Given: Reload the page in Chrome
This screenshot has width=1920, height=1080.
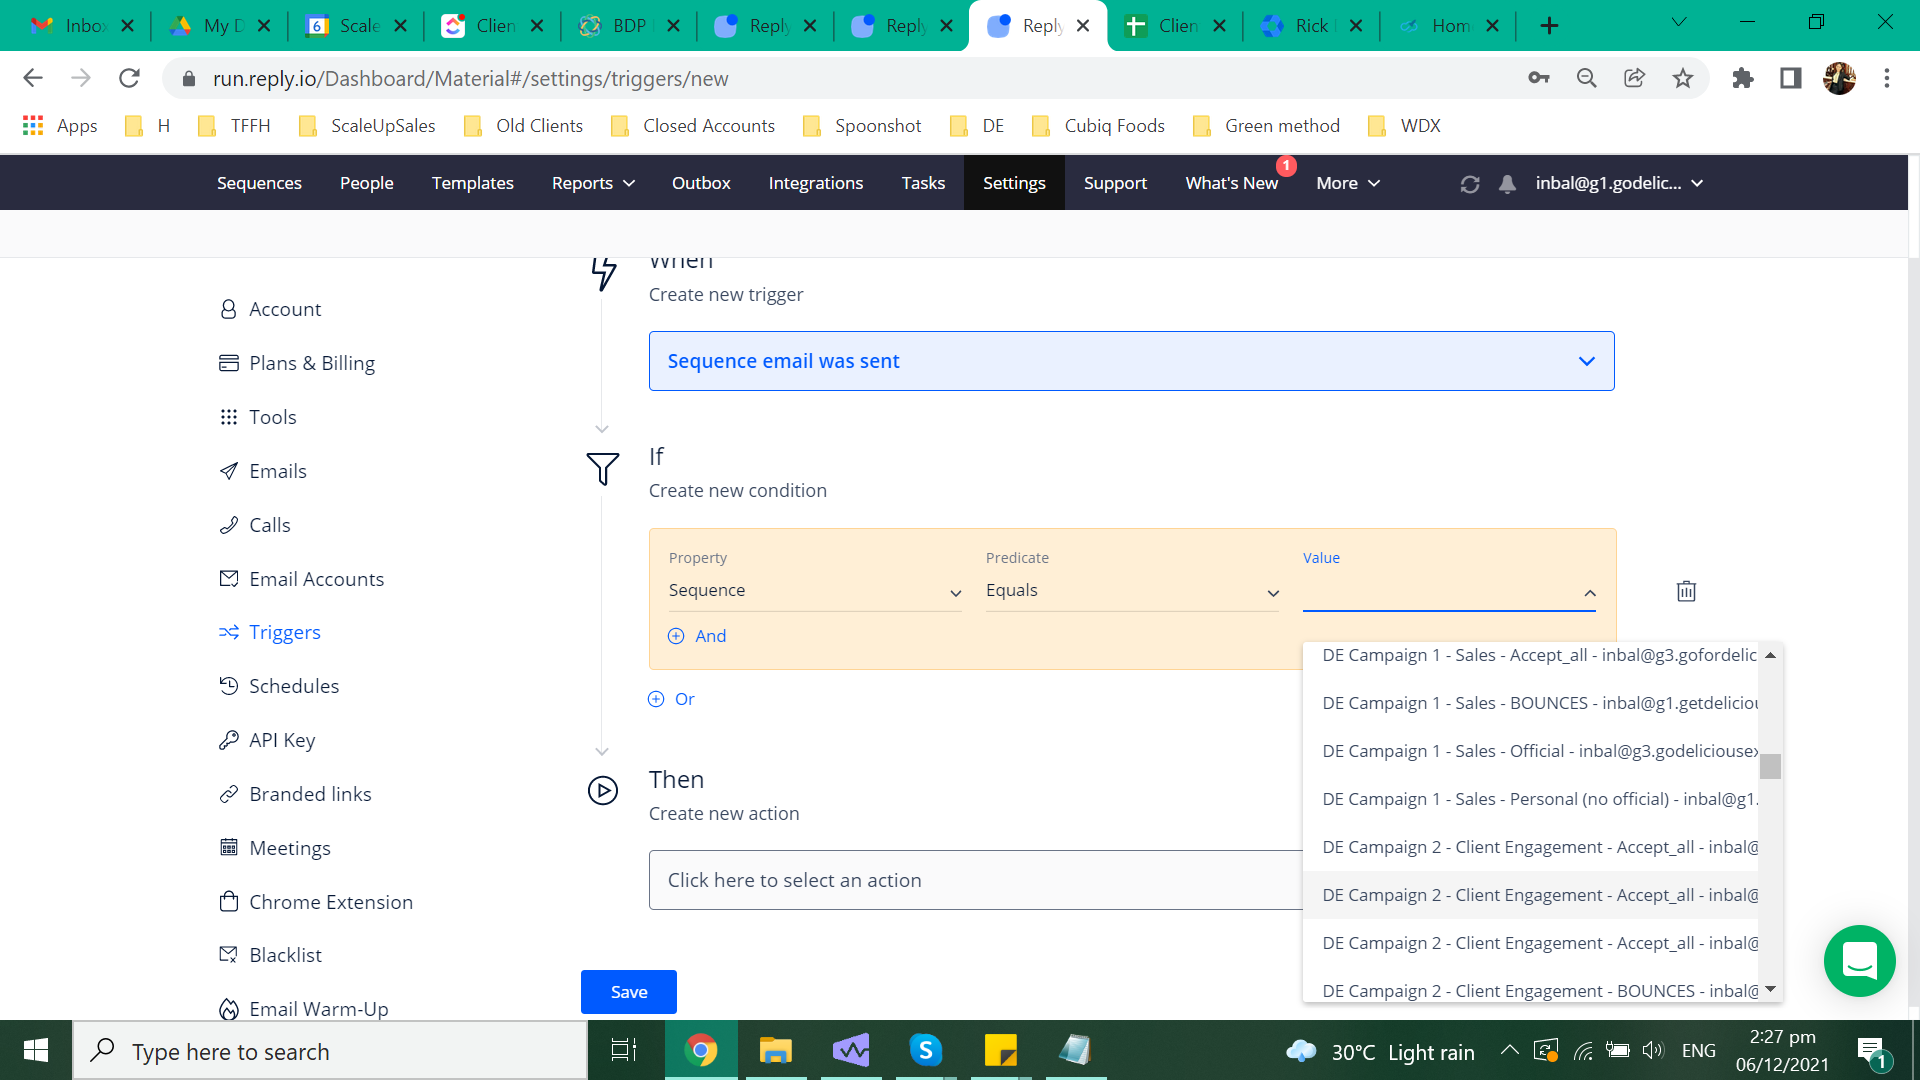Looking at the screenshot, I should (x=129, y=78).
